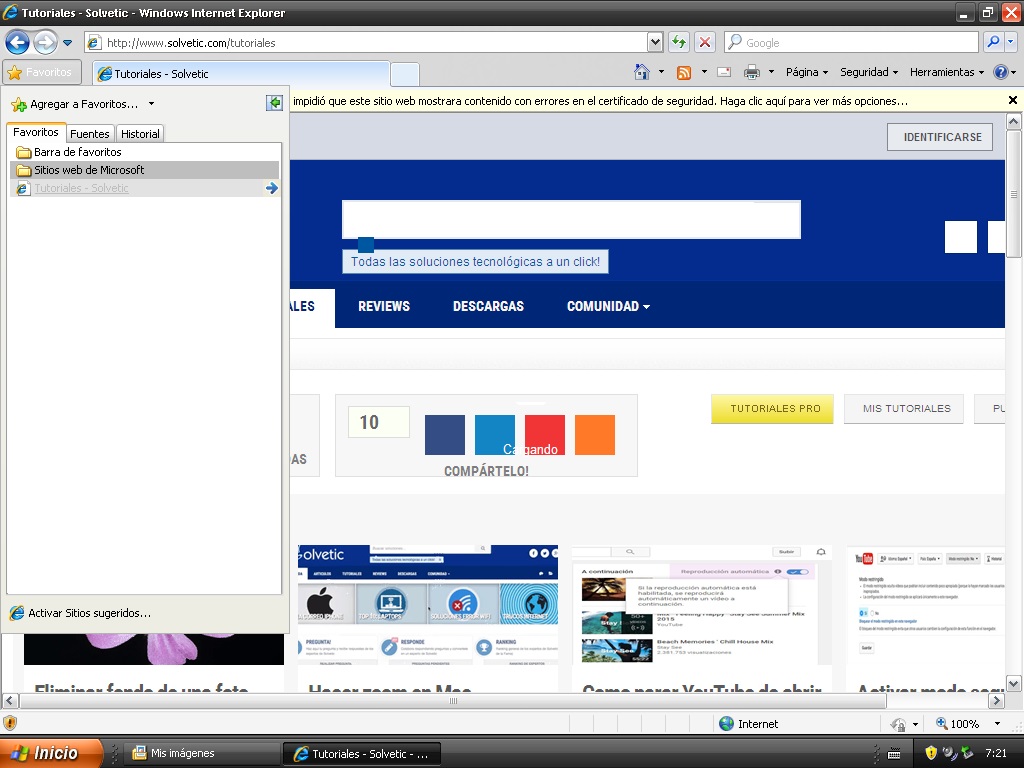Click Agregar a Favoritos

pos(74,104)
